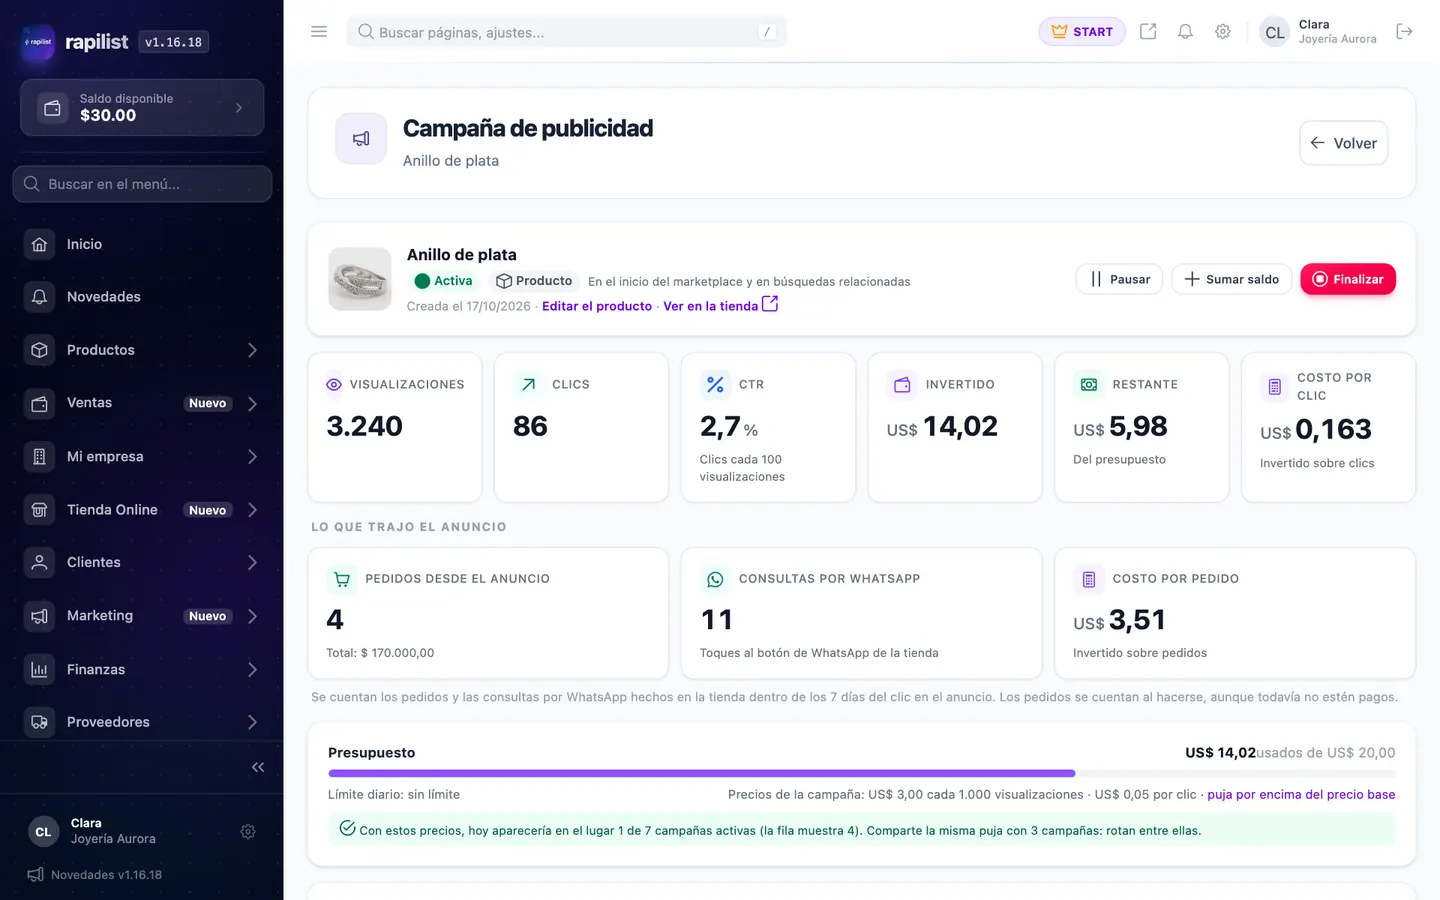
Task: Click the WhatsApp icon in Consultas card
Action: click(715, 579)
